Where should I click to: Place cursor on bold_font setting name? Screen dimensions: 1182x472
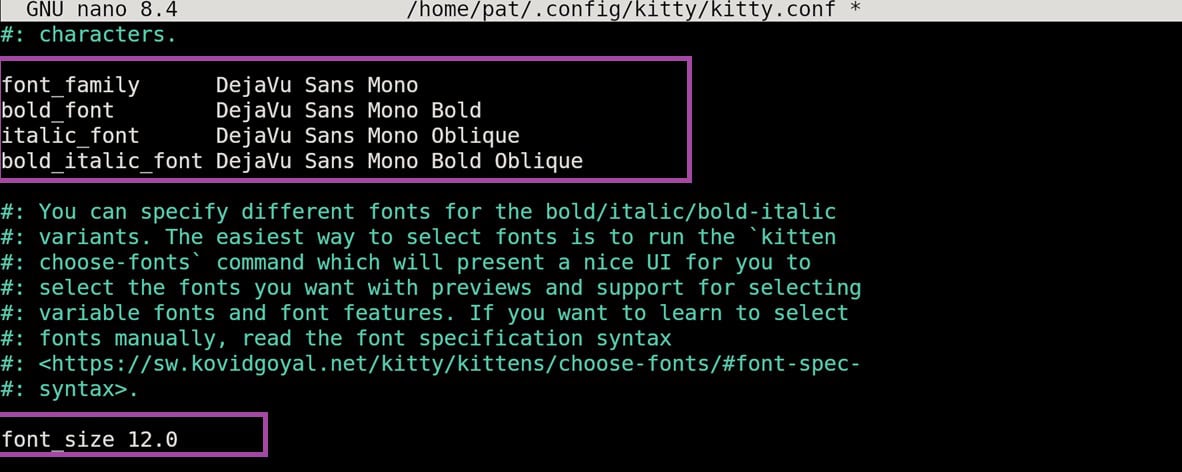tap(57, 110)
